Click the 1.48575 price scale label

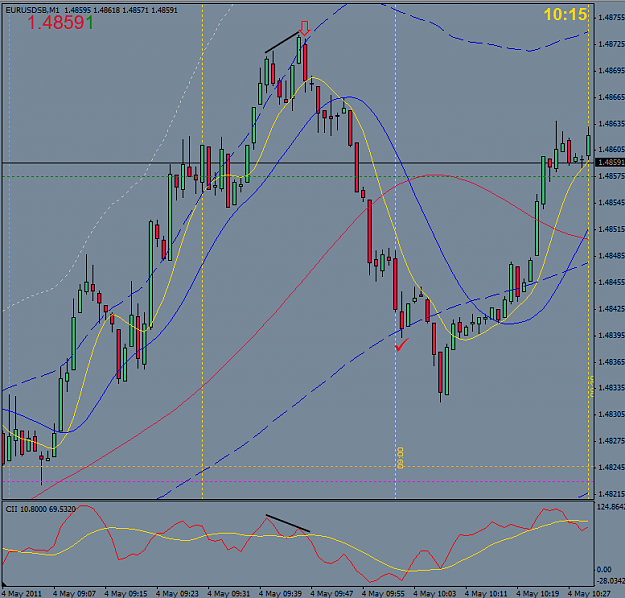pyautogui.click(x=611, y=175)
